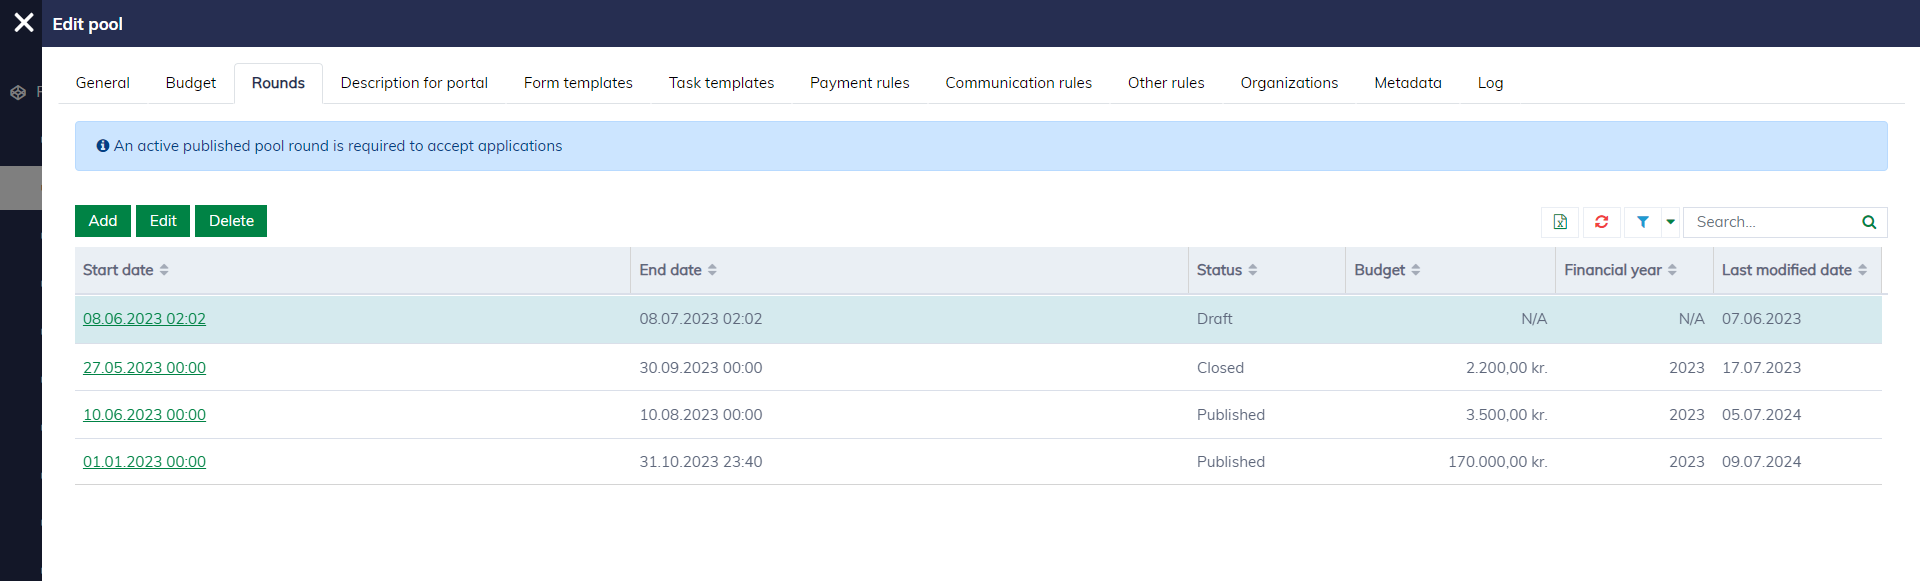Sort by End date column arrows

[712, 270]
